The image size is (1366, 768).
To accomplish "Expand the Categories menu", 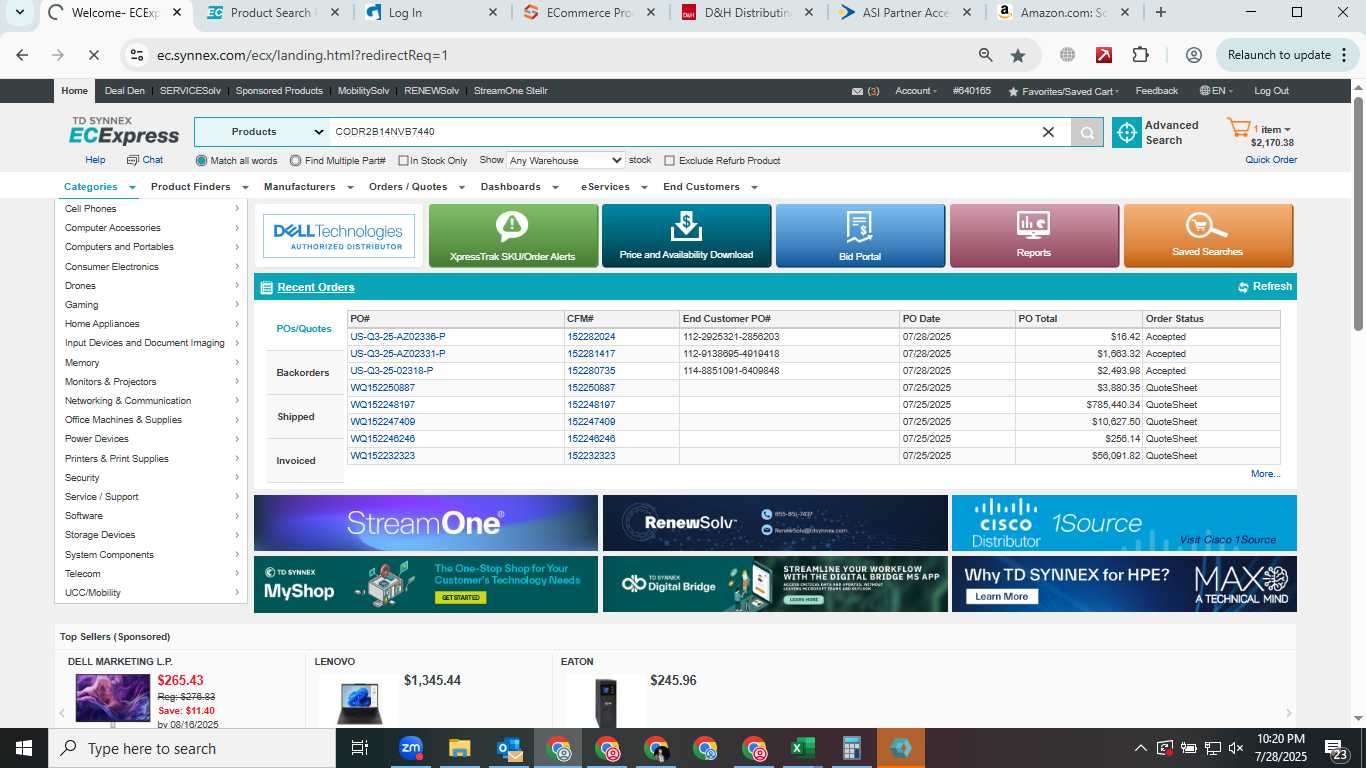I will tap(99, 187).
